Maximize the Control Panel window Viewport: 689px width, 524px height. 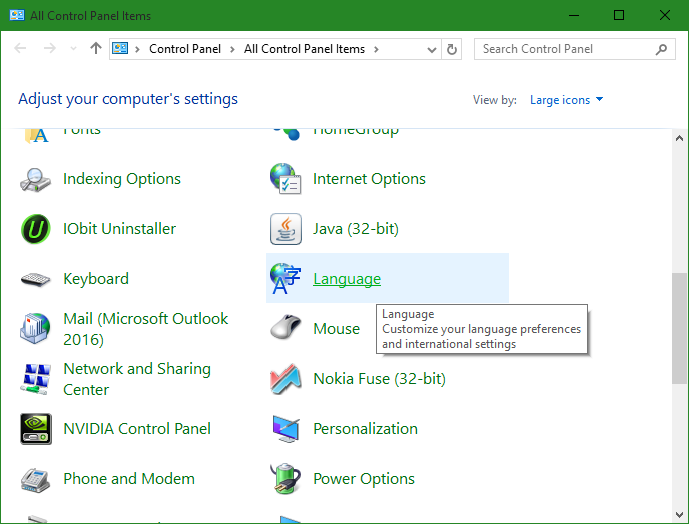tap(619, 15)
